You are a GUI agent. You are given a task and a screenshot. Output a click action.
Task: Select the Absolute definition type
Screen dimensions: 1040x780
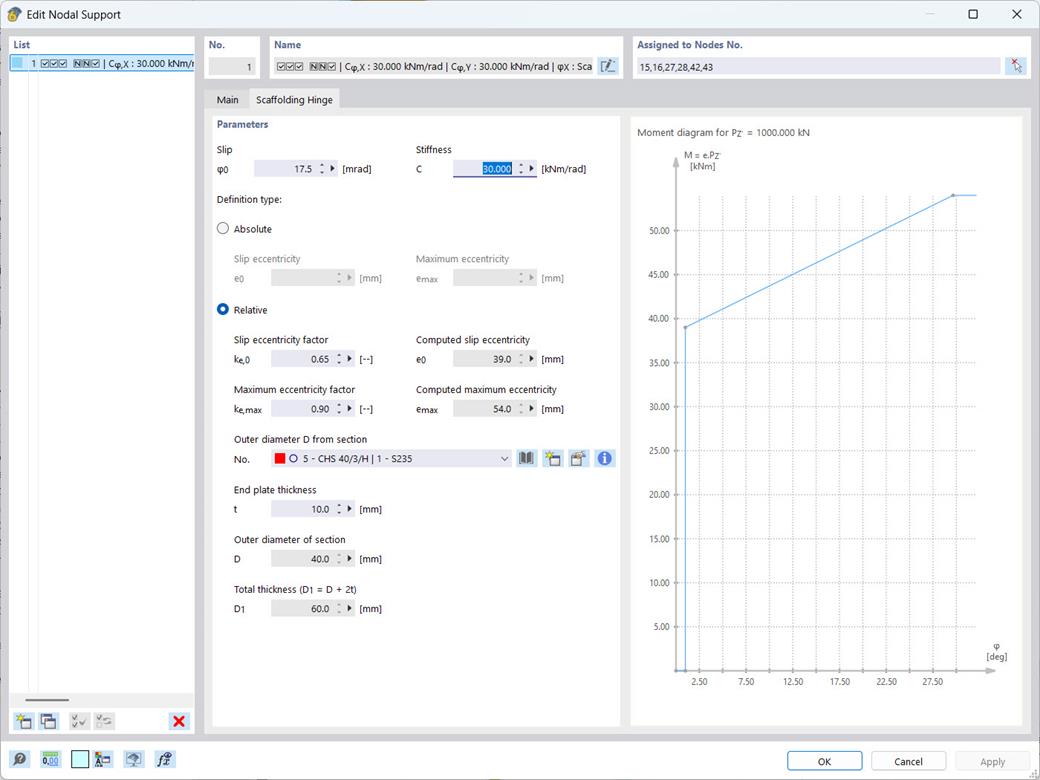coord(222,228)
